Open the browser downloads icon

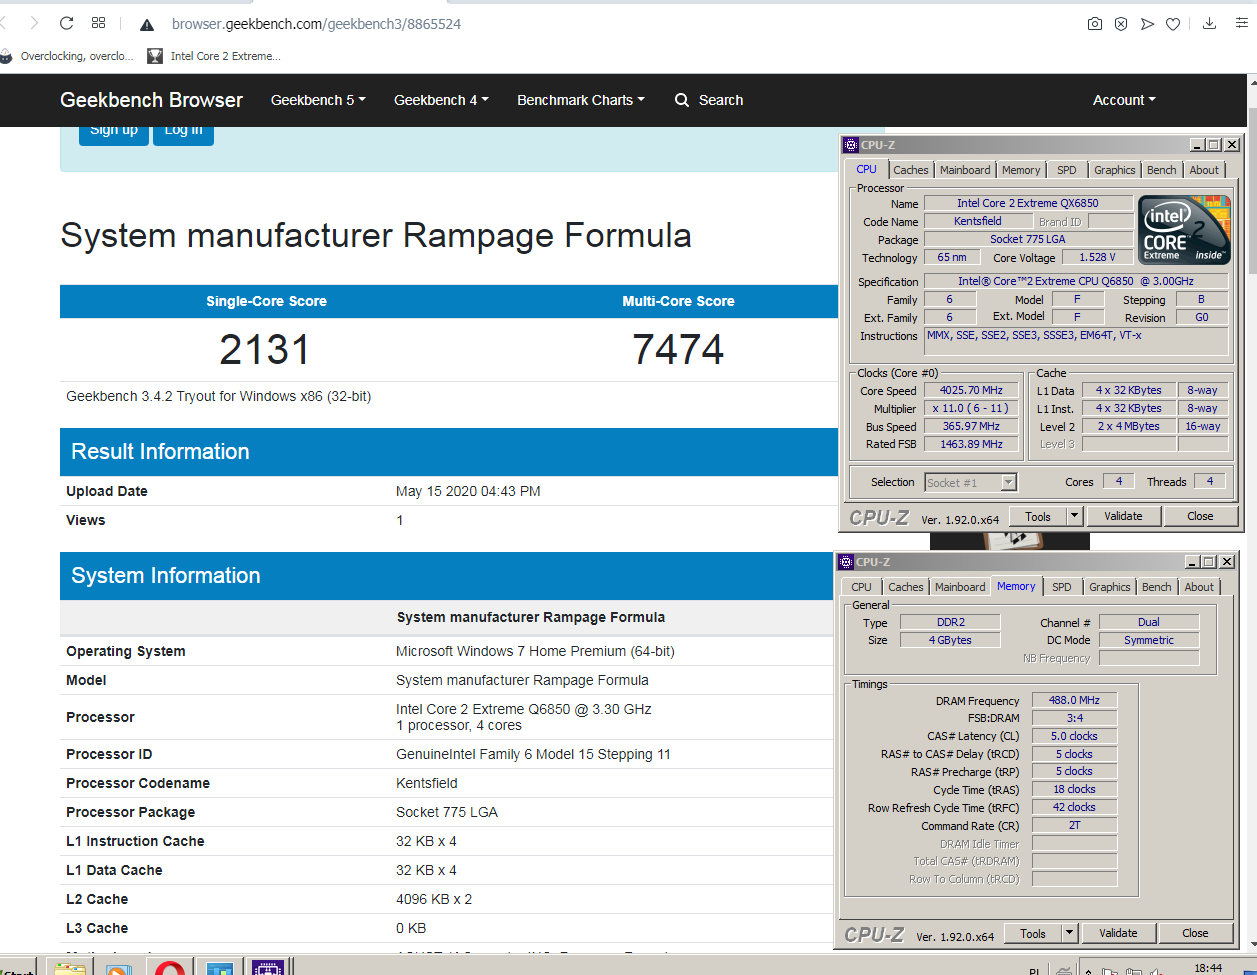pos(1209,24)
